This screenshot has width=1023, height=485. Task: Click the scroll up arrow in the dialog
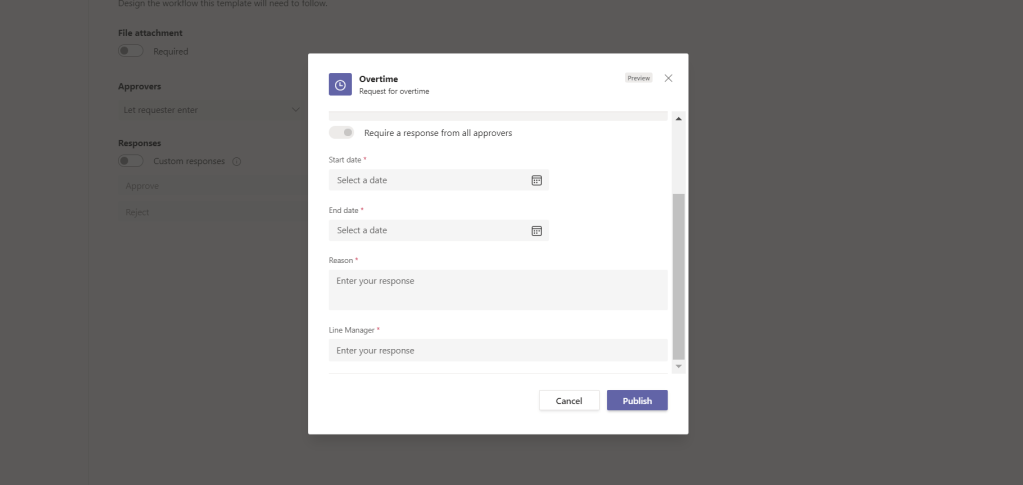pyautogui.click(x=679, y=119)
